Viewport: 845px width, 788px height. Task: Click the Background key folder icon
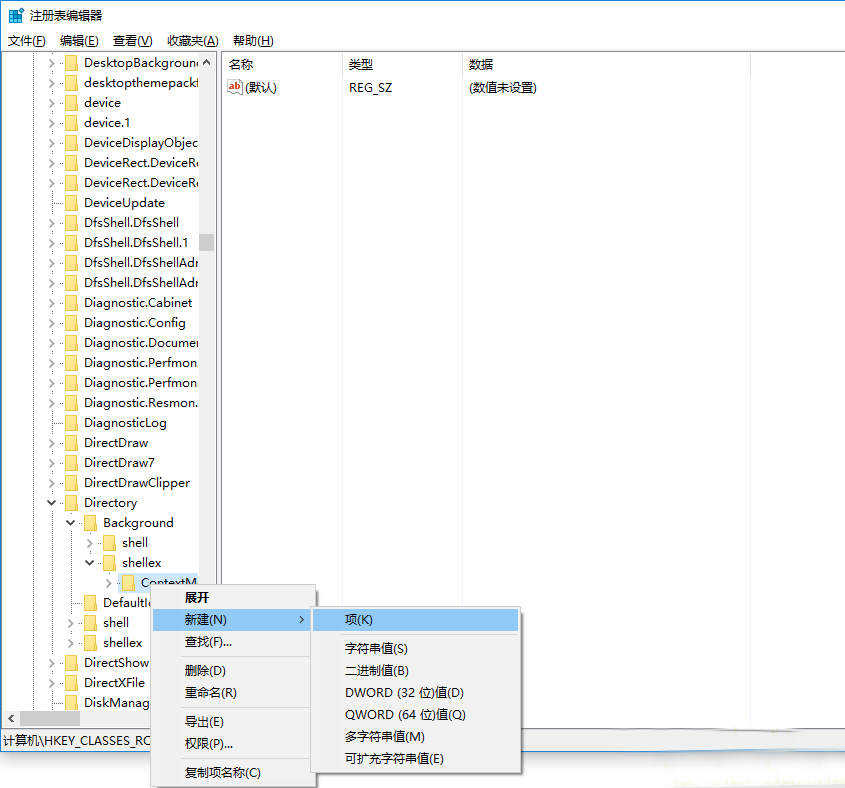(90, 523)
